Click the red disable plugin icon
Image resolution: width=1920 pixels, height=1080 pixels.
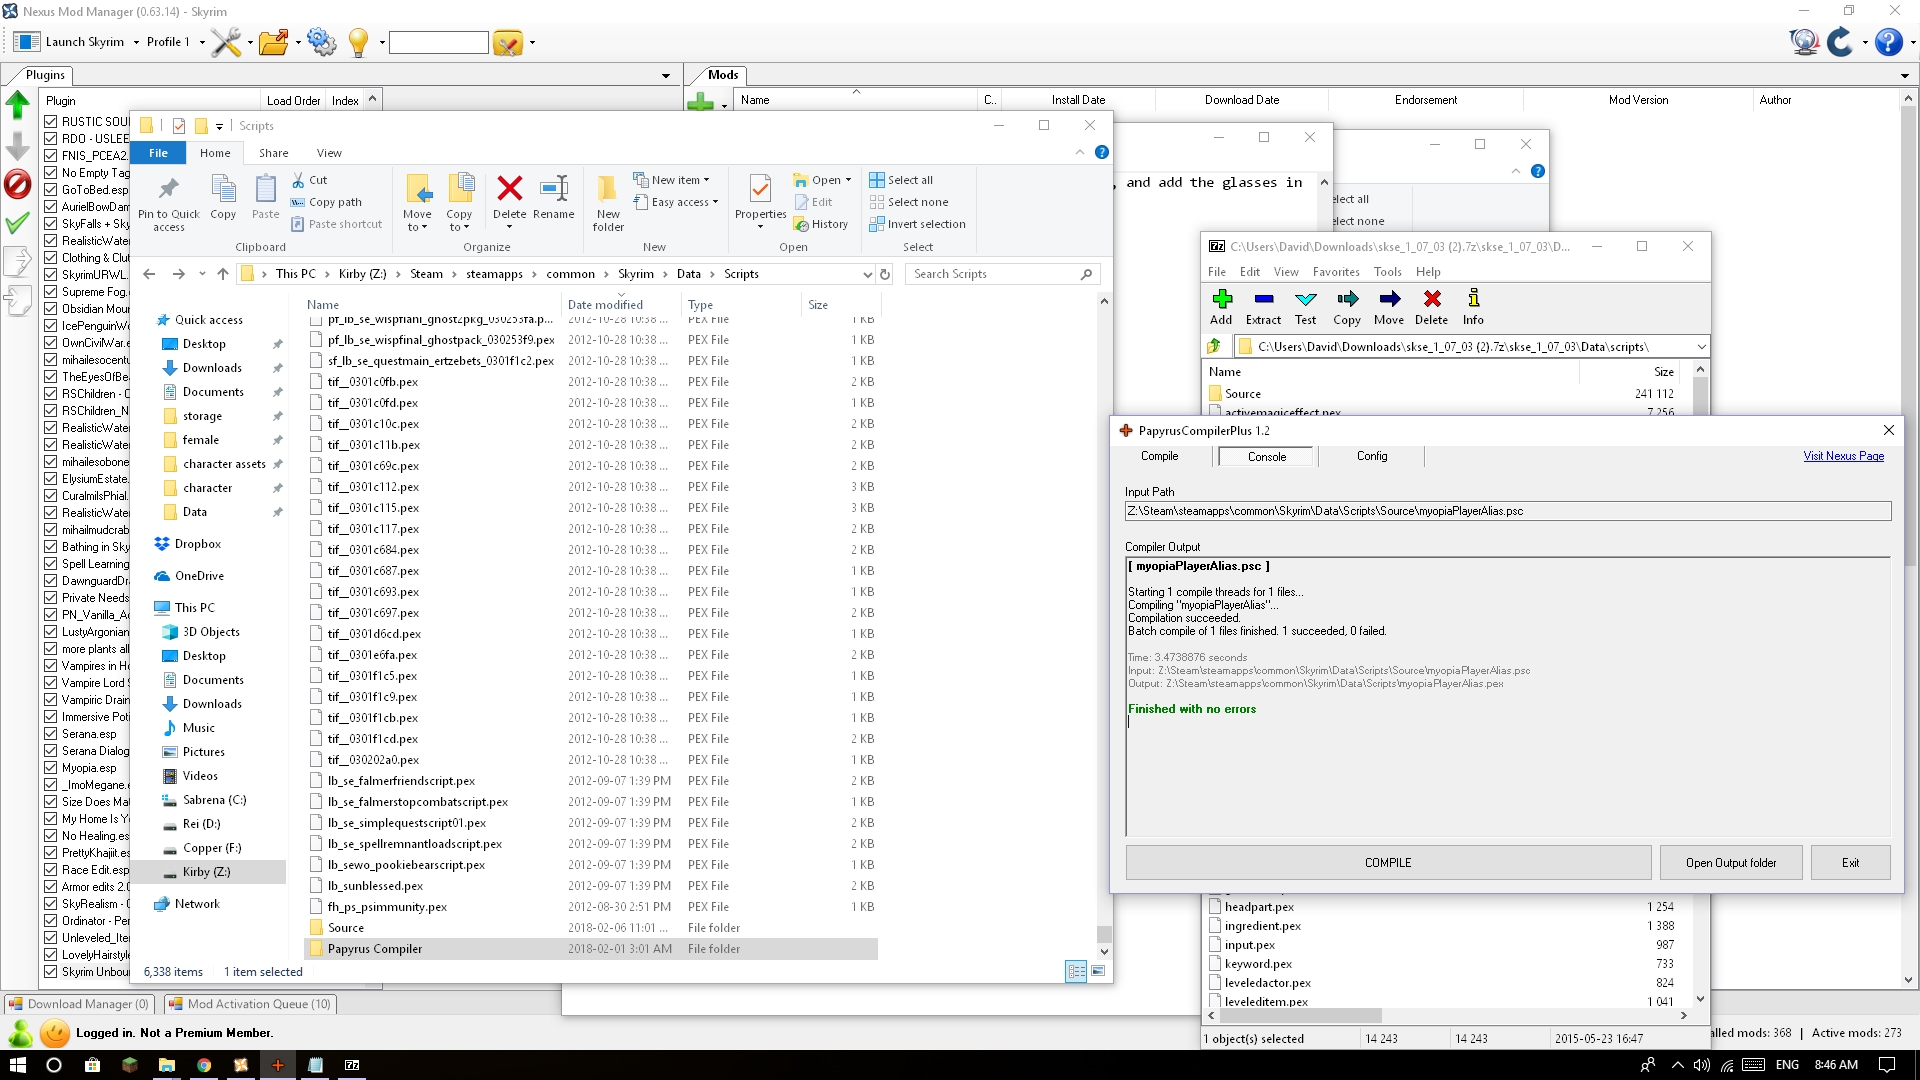[17, 184]
